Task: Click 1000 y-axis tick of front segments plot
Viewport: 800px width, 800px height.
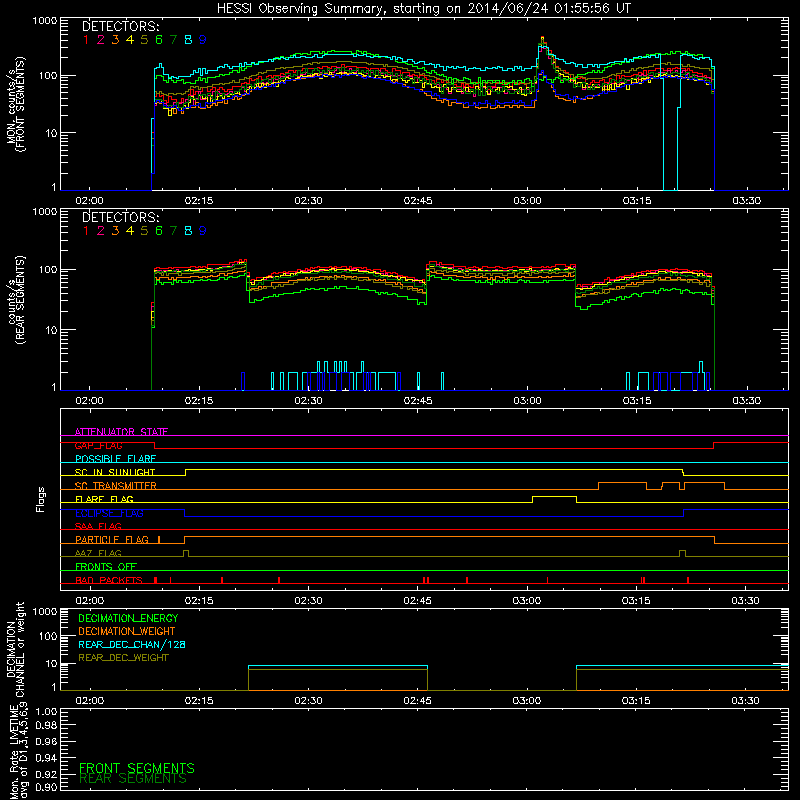Action: 45,21
